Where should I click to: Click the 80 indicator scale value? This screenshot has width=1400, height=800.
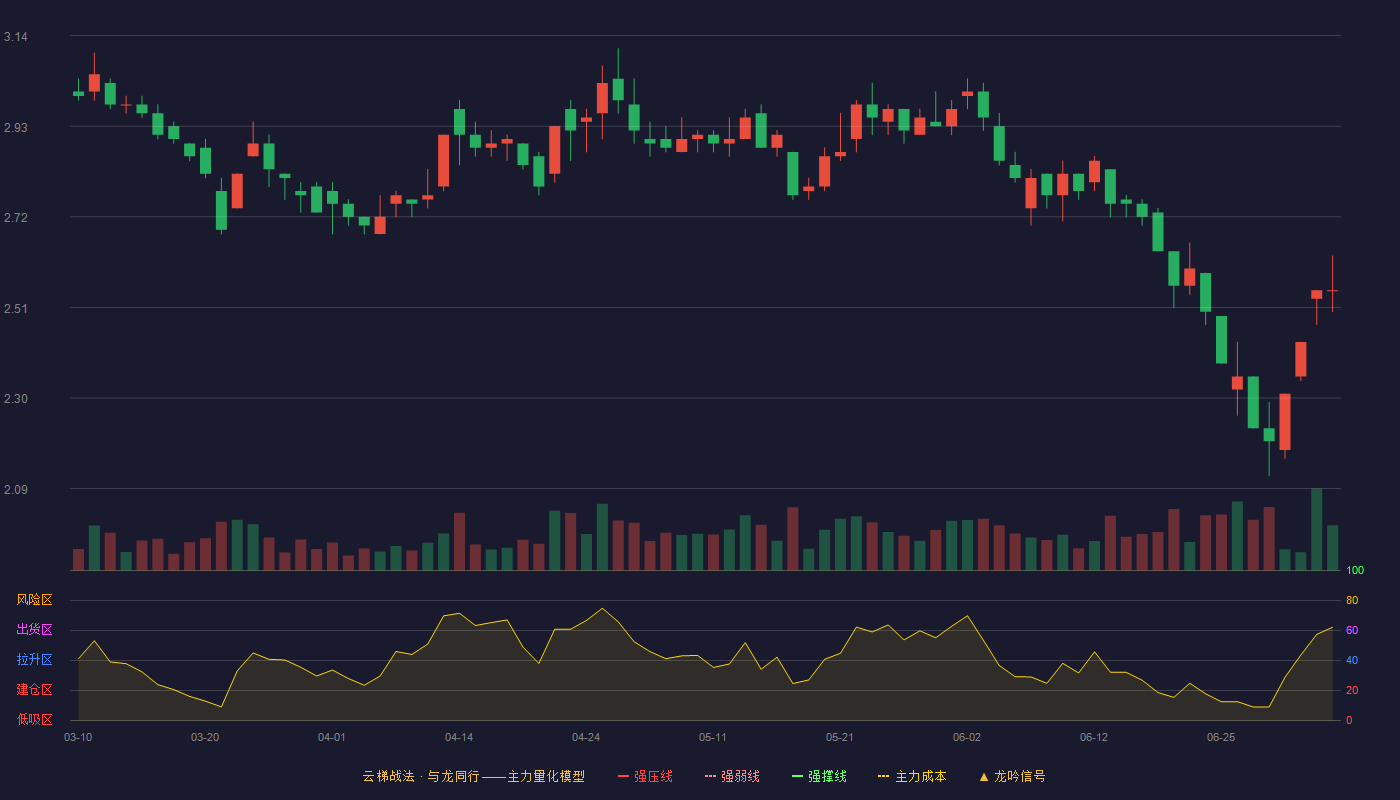tap(1352, 600)
